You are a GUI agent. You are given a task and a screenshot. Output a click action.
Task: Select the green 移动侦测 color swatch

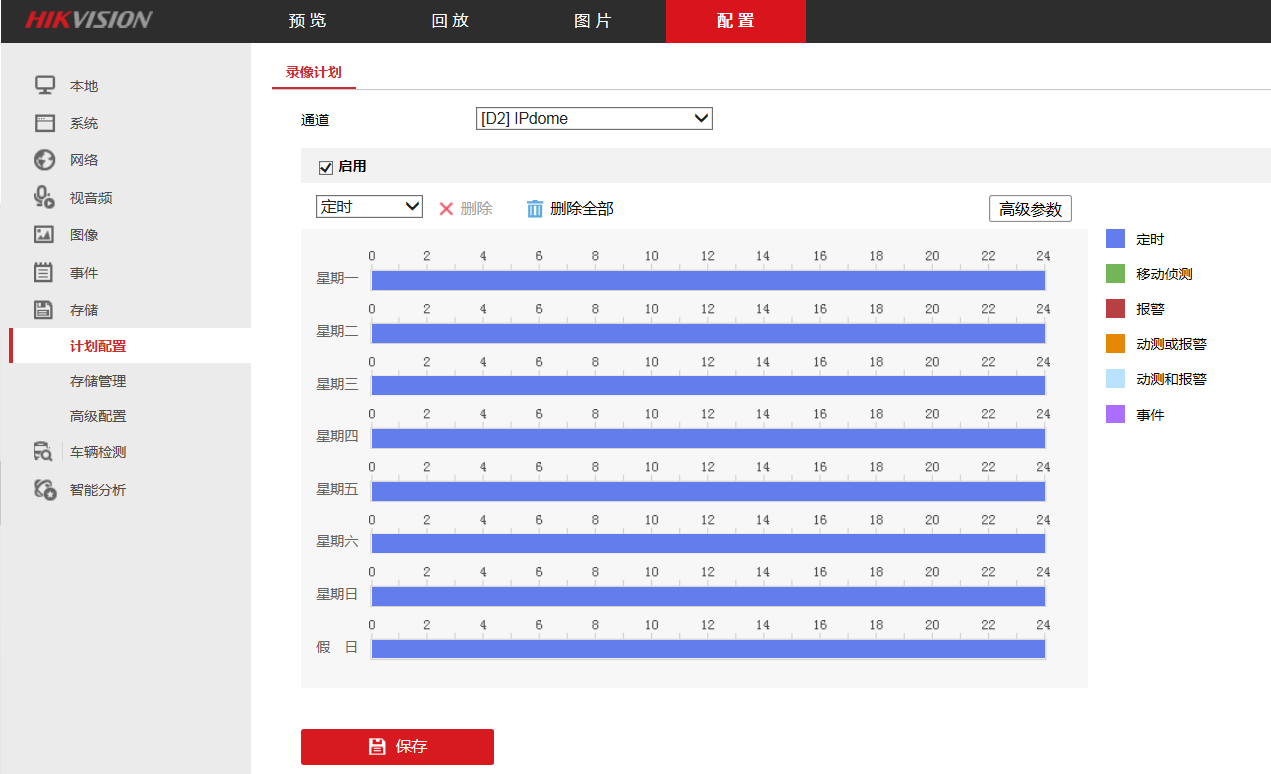point(1115,274)
